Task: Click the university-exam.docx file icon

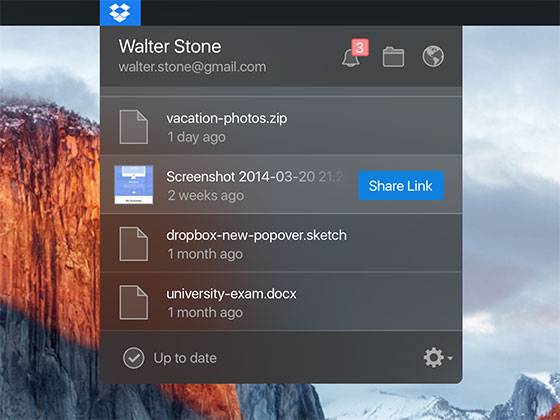Action: tap(134, 302)
